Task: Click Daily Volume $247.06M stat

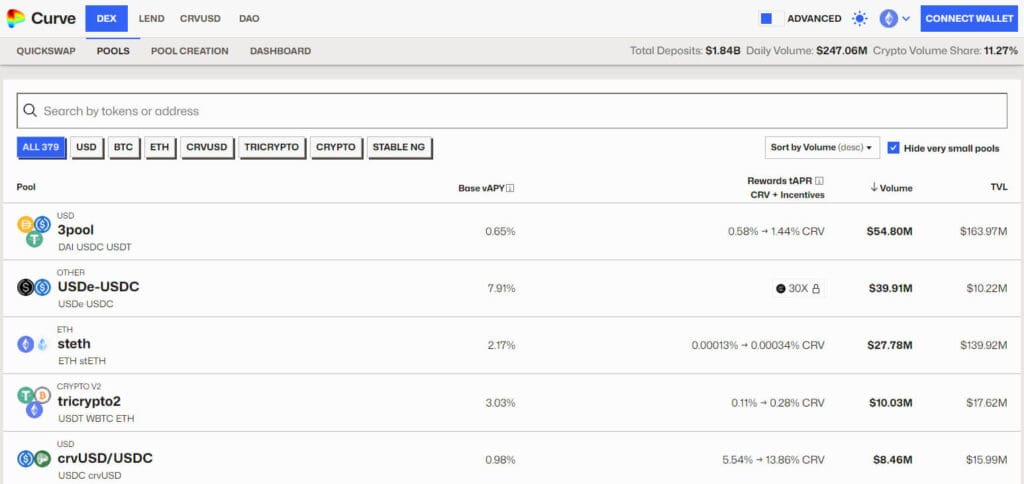Action: point(807,51)
